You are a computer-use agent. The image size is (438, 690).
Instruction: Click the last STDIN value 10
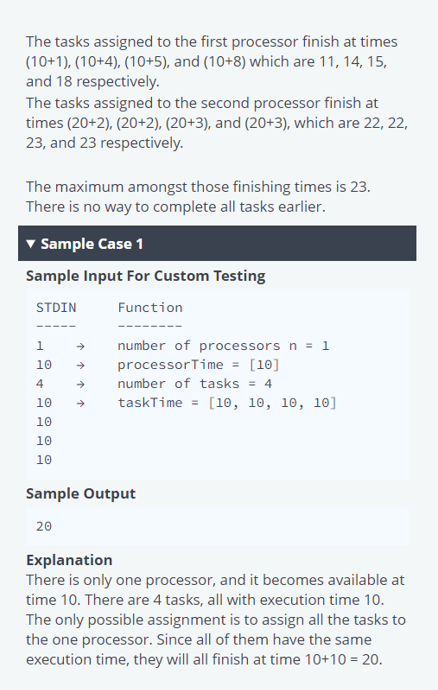tap(44, 460)
